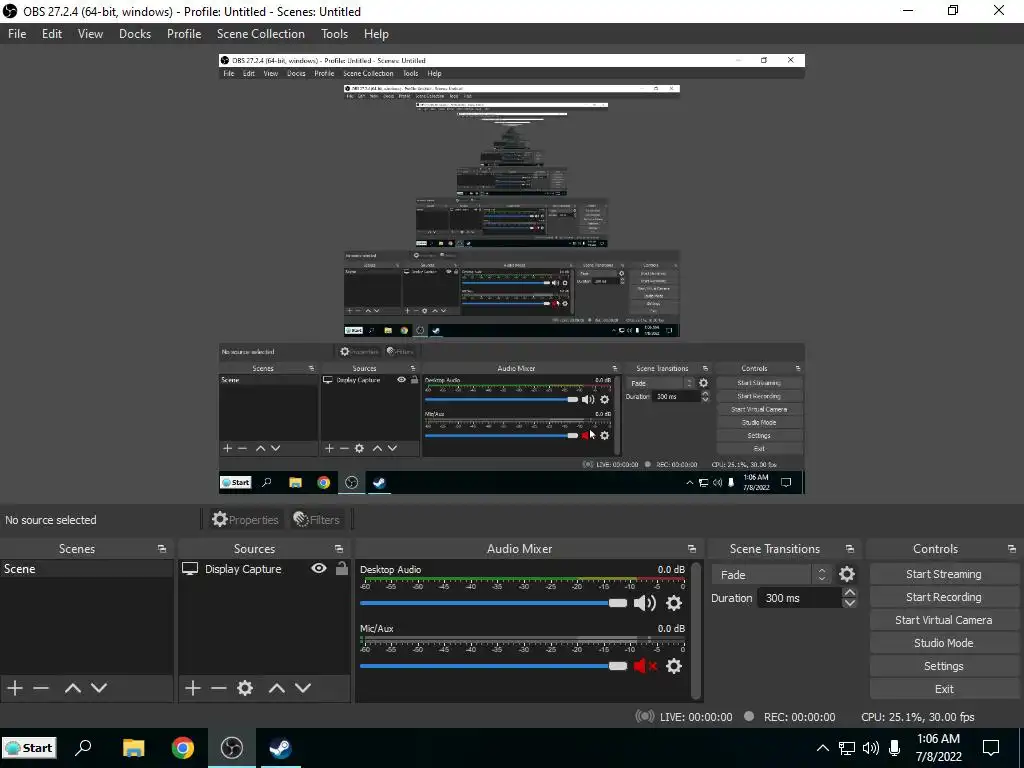Open OBS Settings from Controls

tap(943, 666)
